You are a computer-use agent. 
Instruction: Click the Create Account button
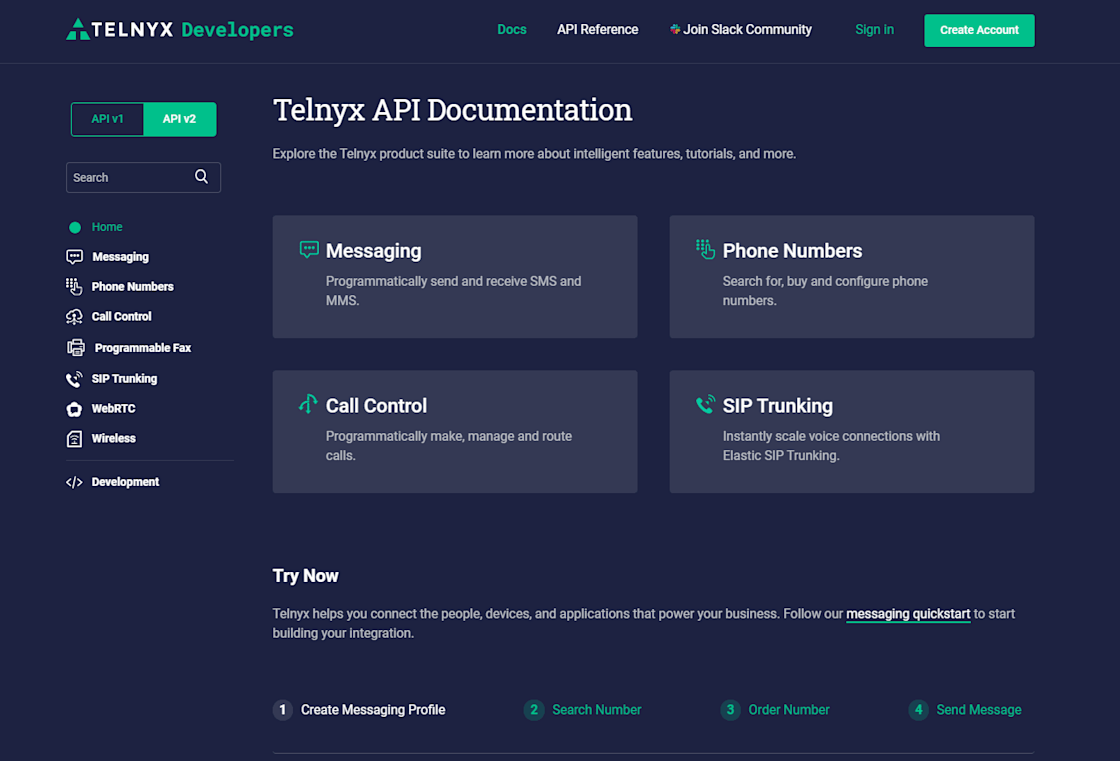(x=979, y=30)
